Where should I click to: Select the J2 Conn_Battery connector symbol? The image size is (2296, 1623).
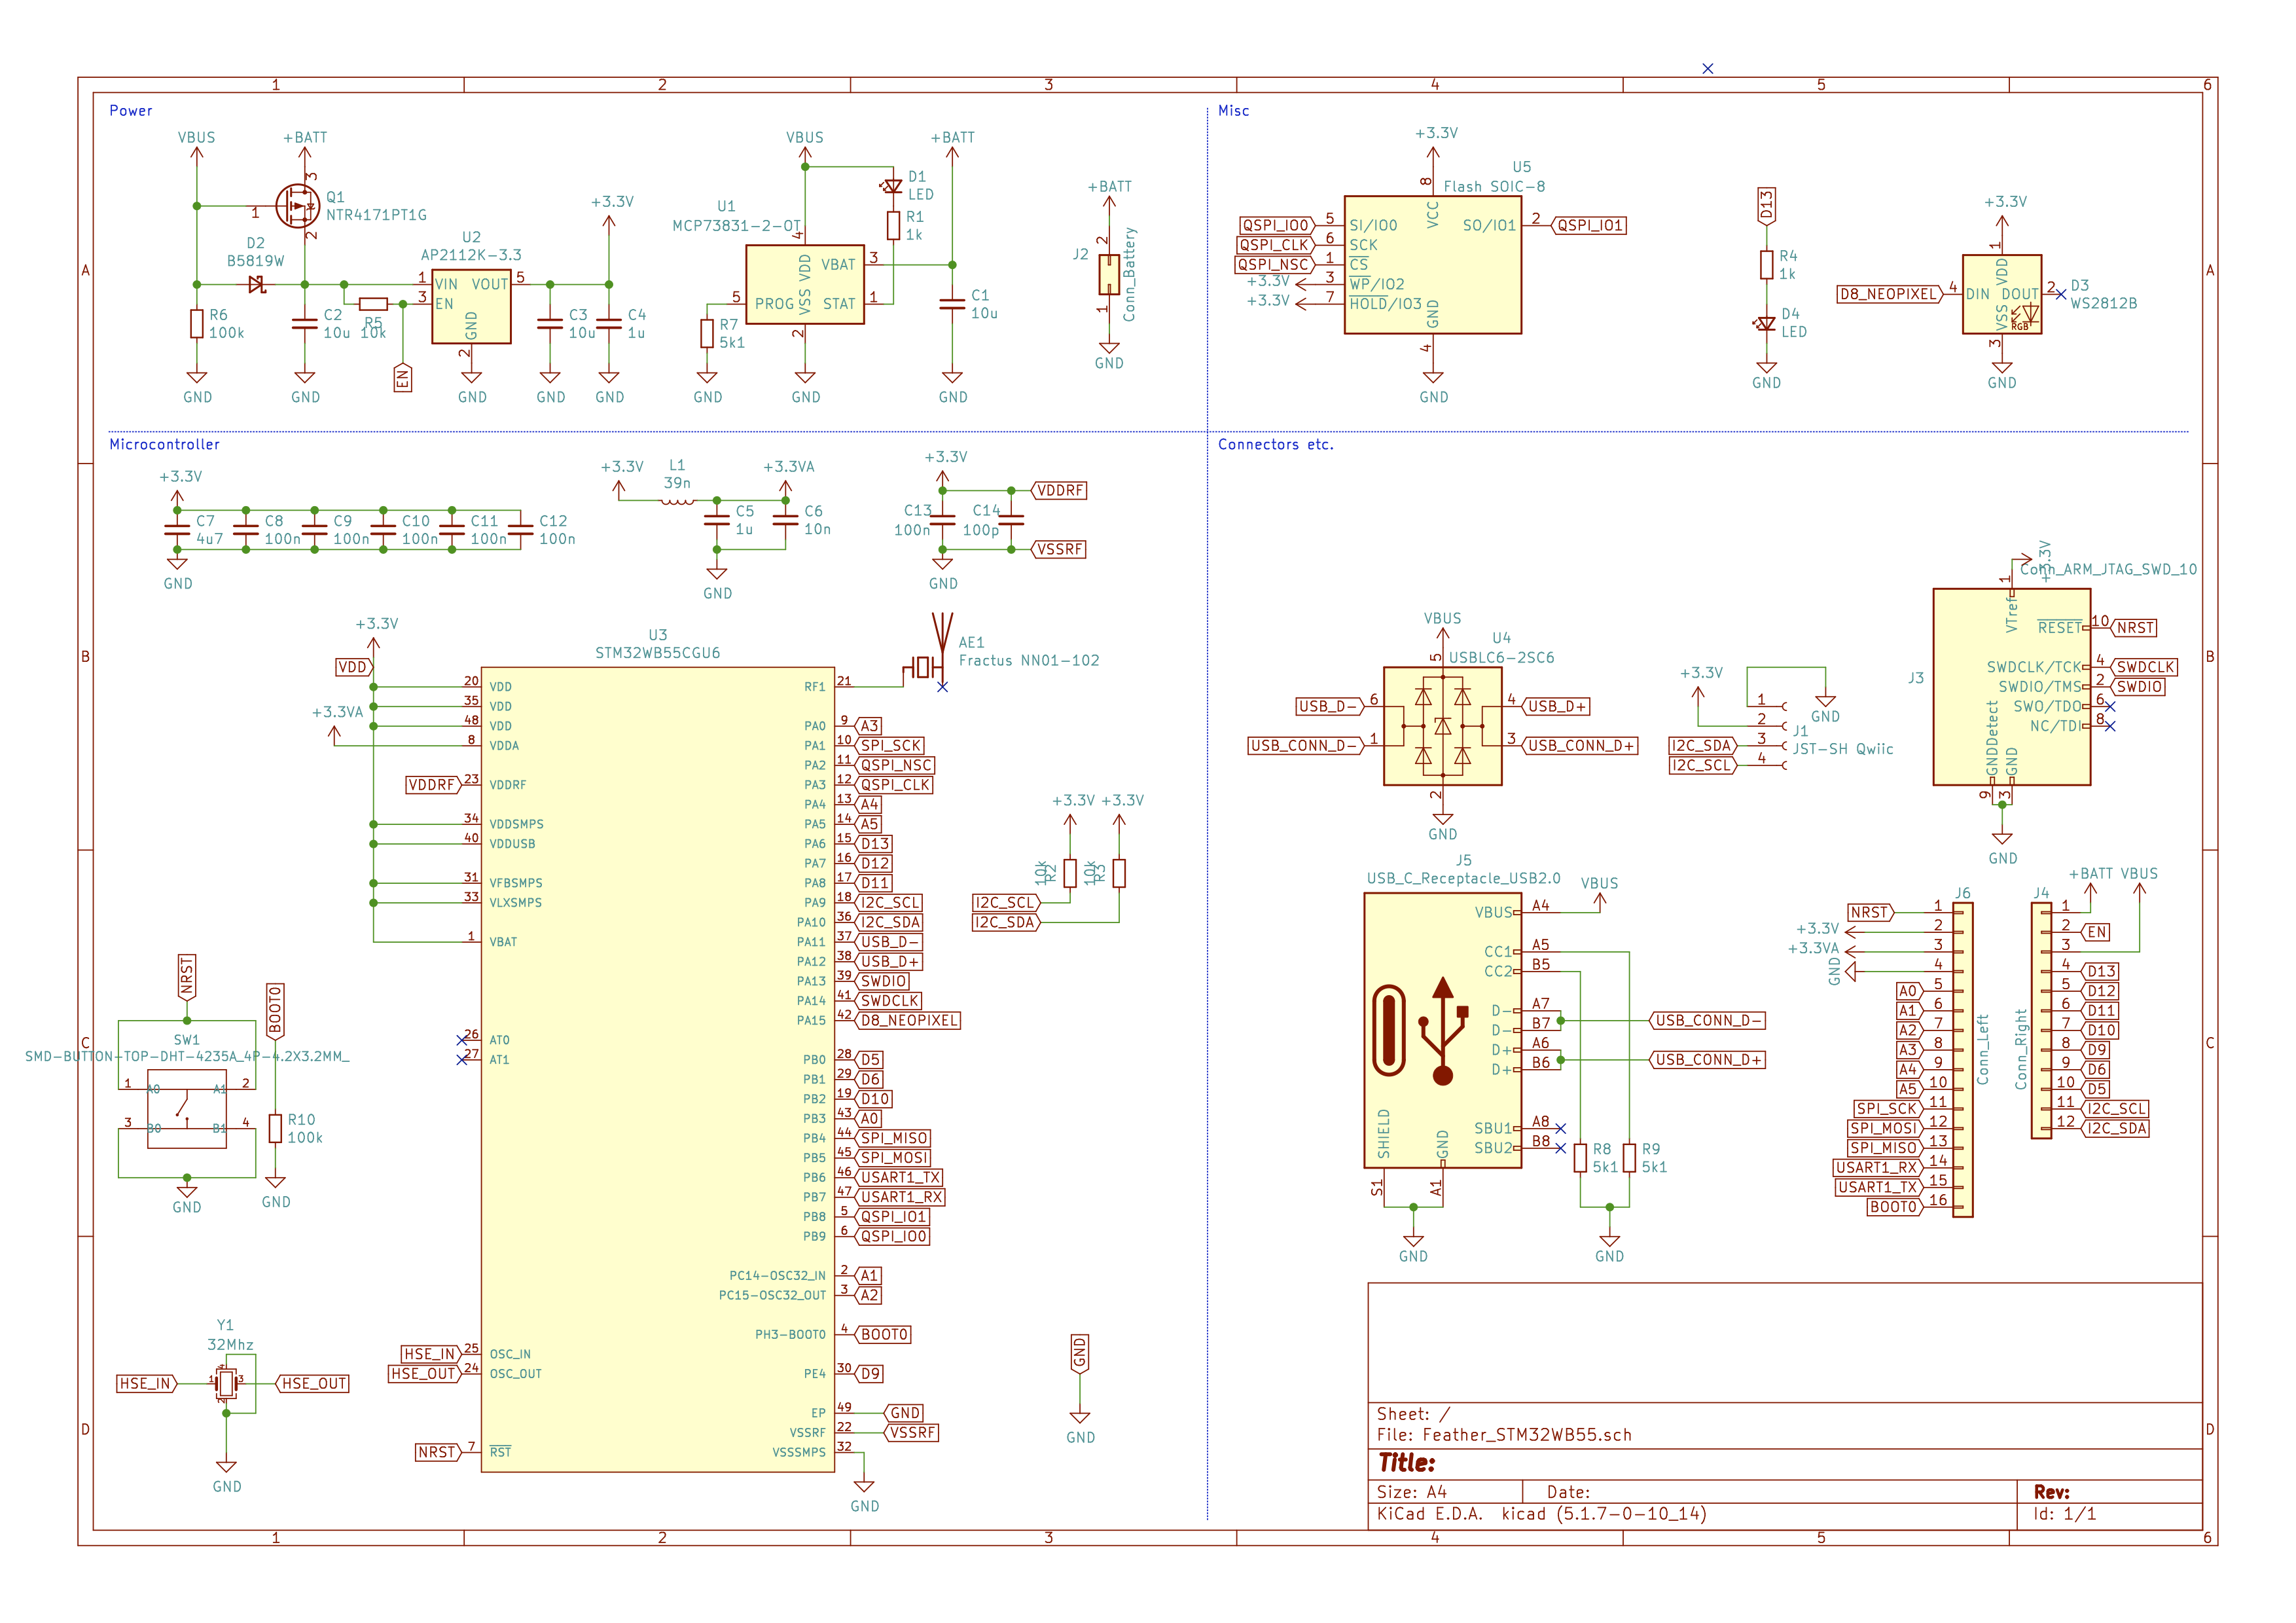click(x=1109, y=275)
